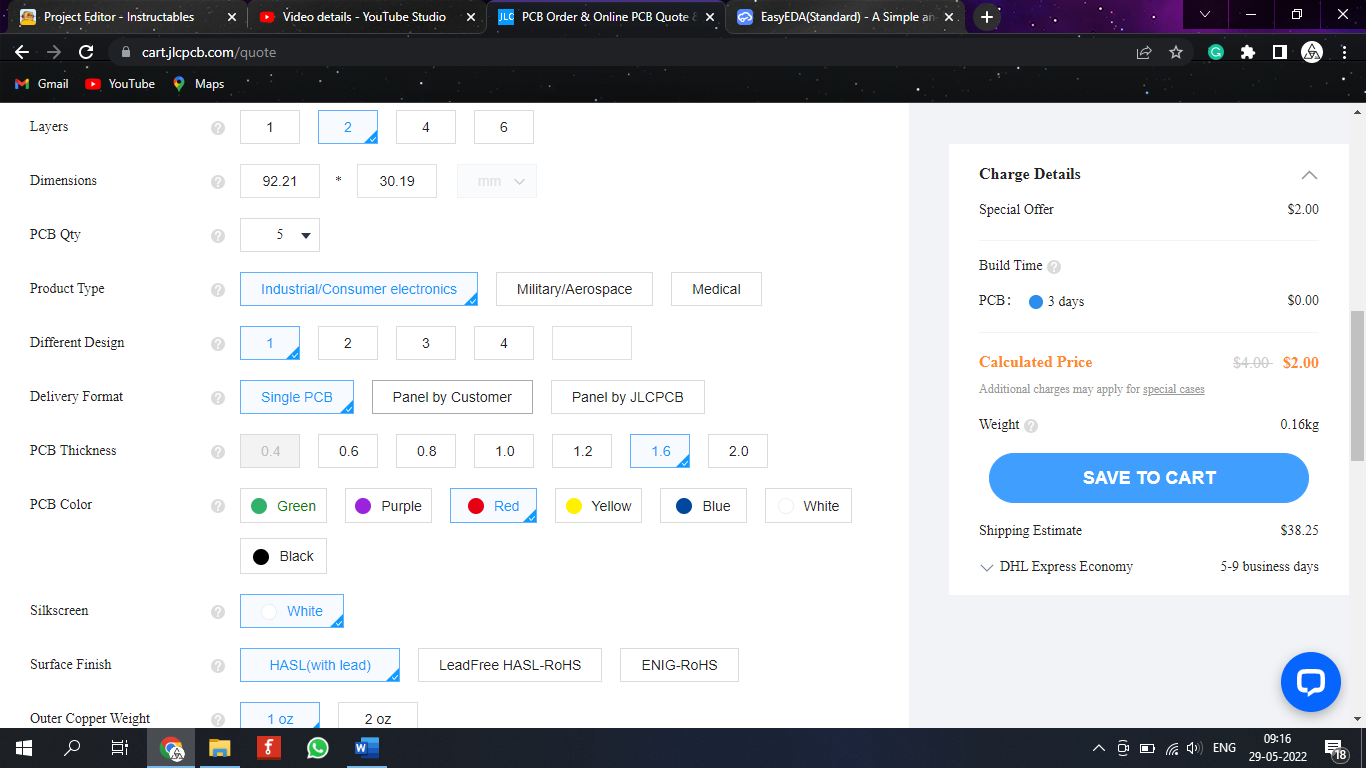Show hidden system tray icons
This screenshot has width=1366, height=768.
[x=1098, y=748]
